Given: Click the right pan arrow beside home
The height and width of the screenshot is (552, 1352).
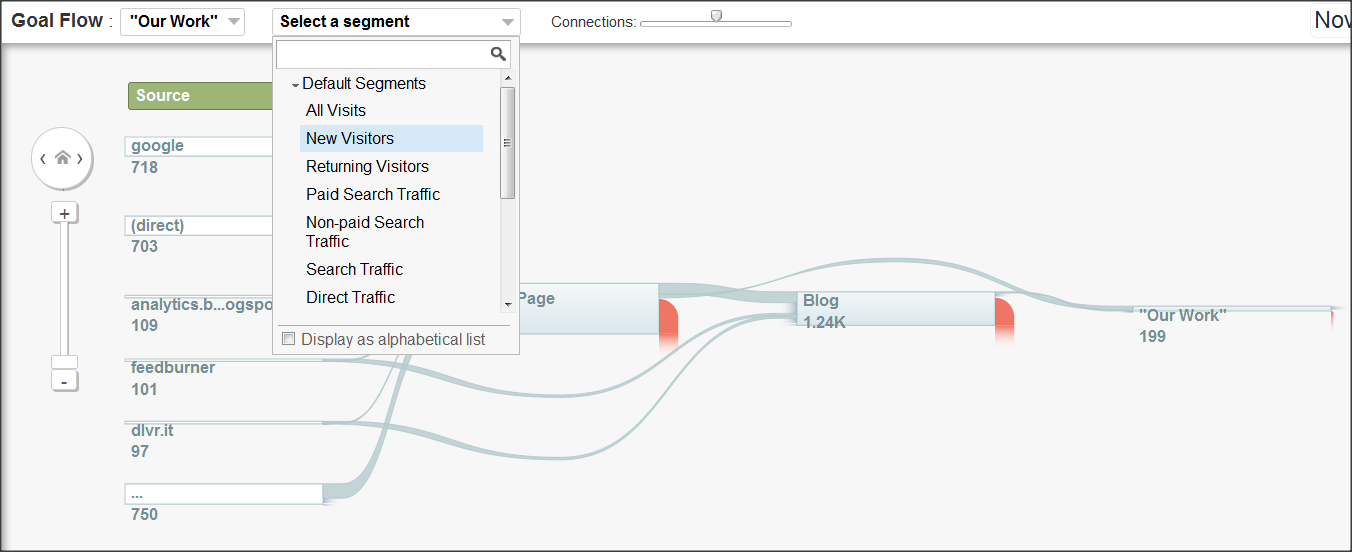Looking at the screenshot, I should coord(80,159).
